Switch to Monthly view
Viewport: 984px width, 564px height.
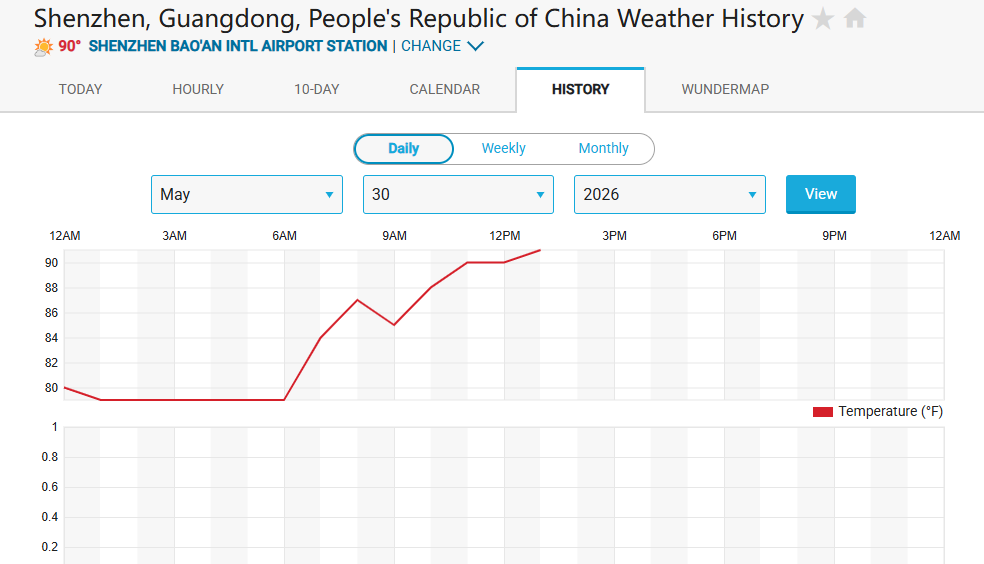[x=603, y=148]
